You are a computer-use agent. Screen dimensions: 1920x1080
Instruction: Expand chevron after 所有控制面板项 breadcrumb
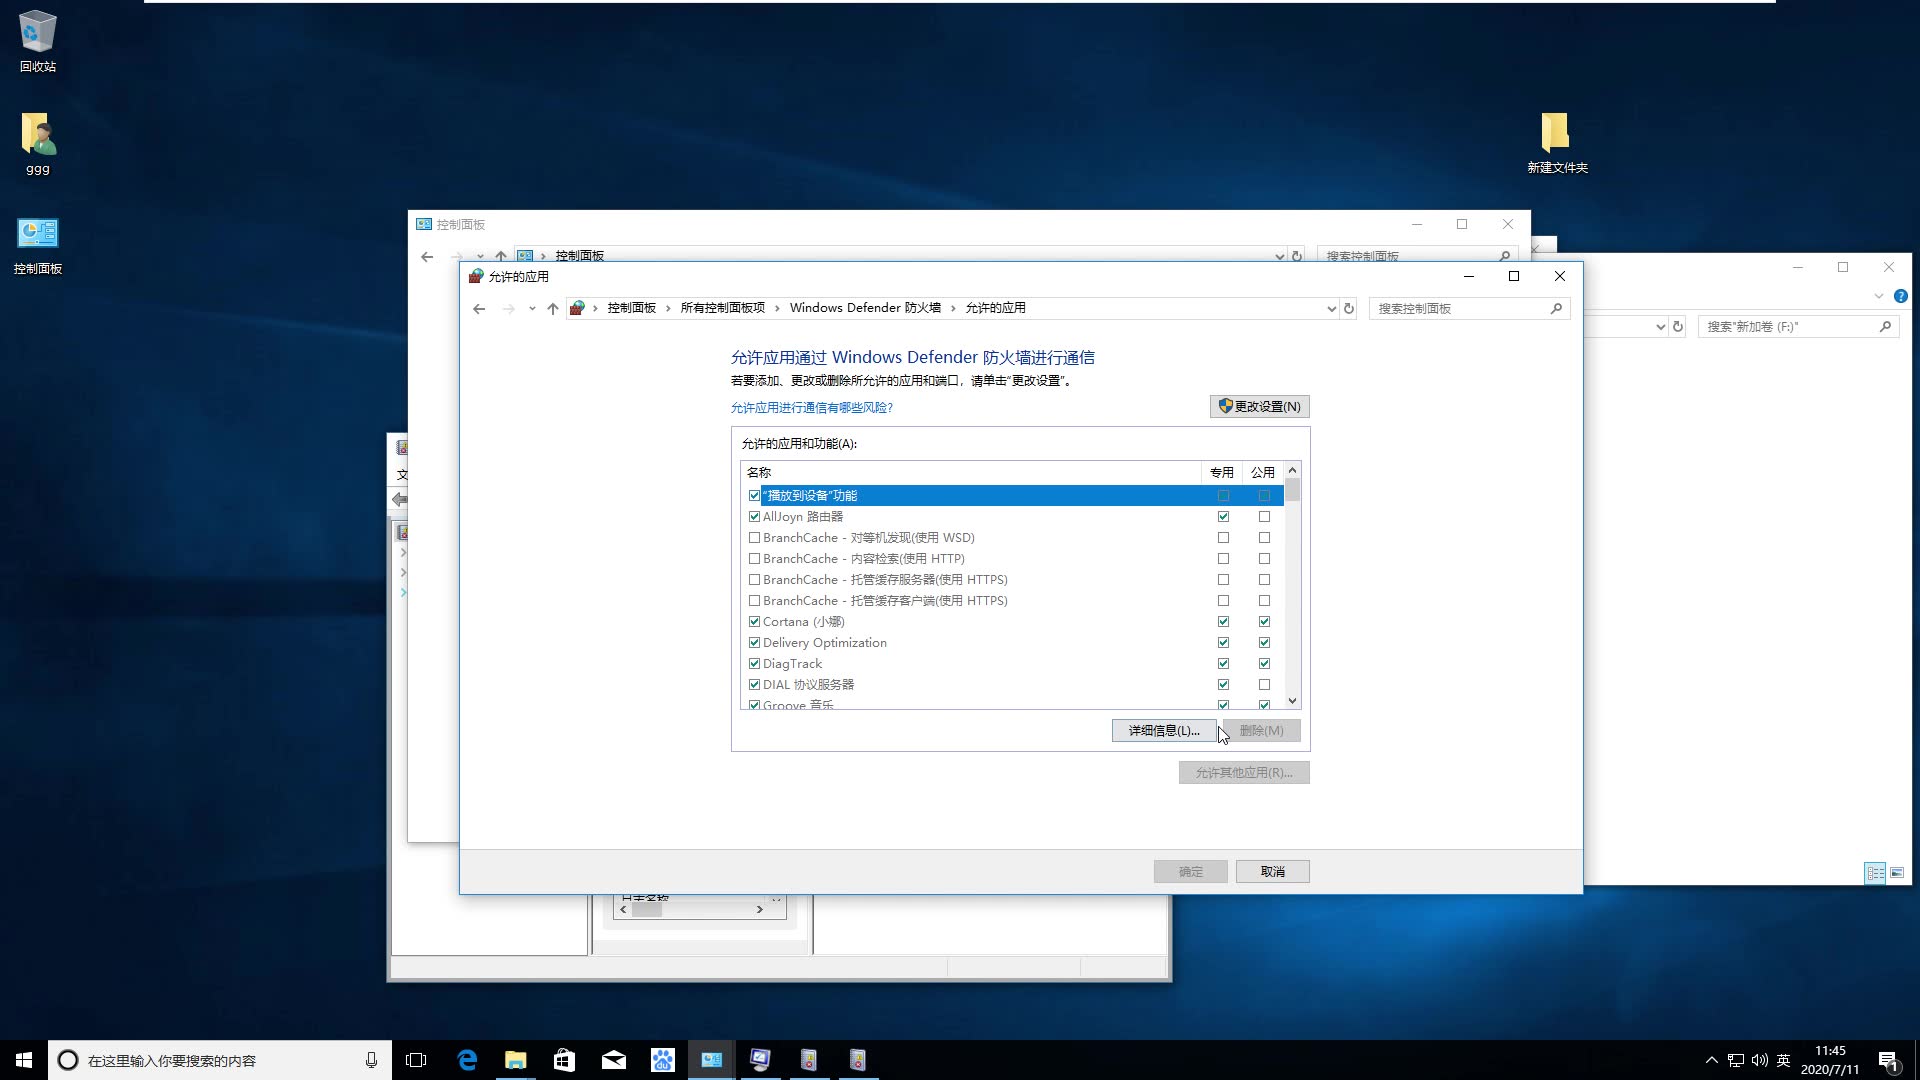point(777,308)
